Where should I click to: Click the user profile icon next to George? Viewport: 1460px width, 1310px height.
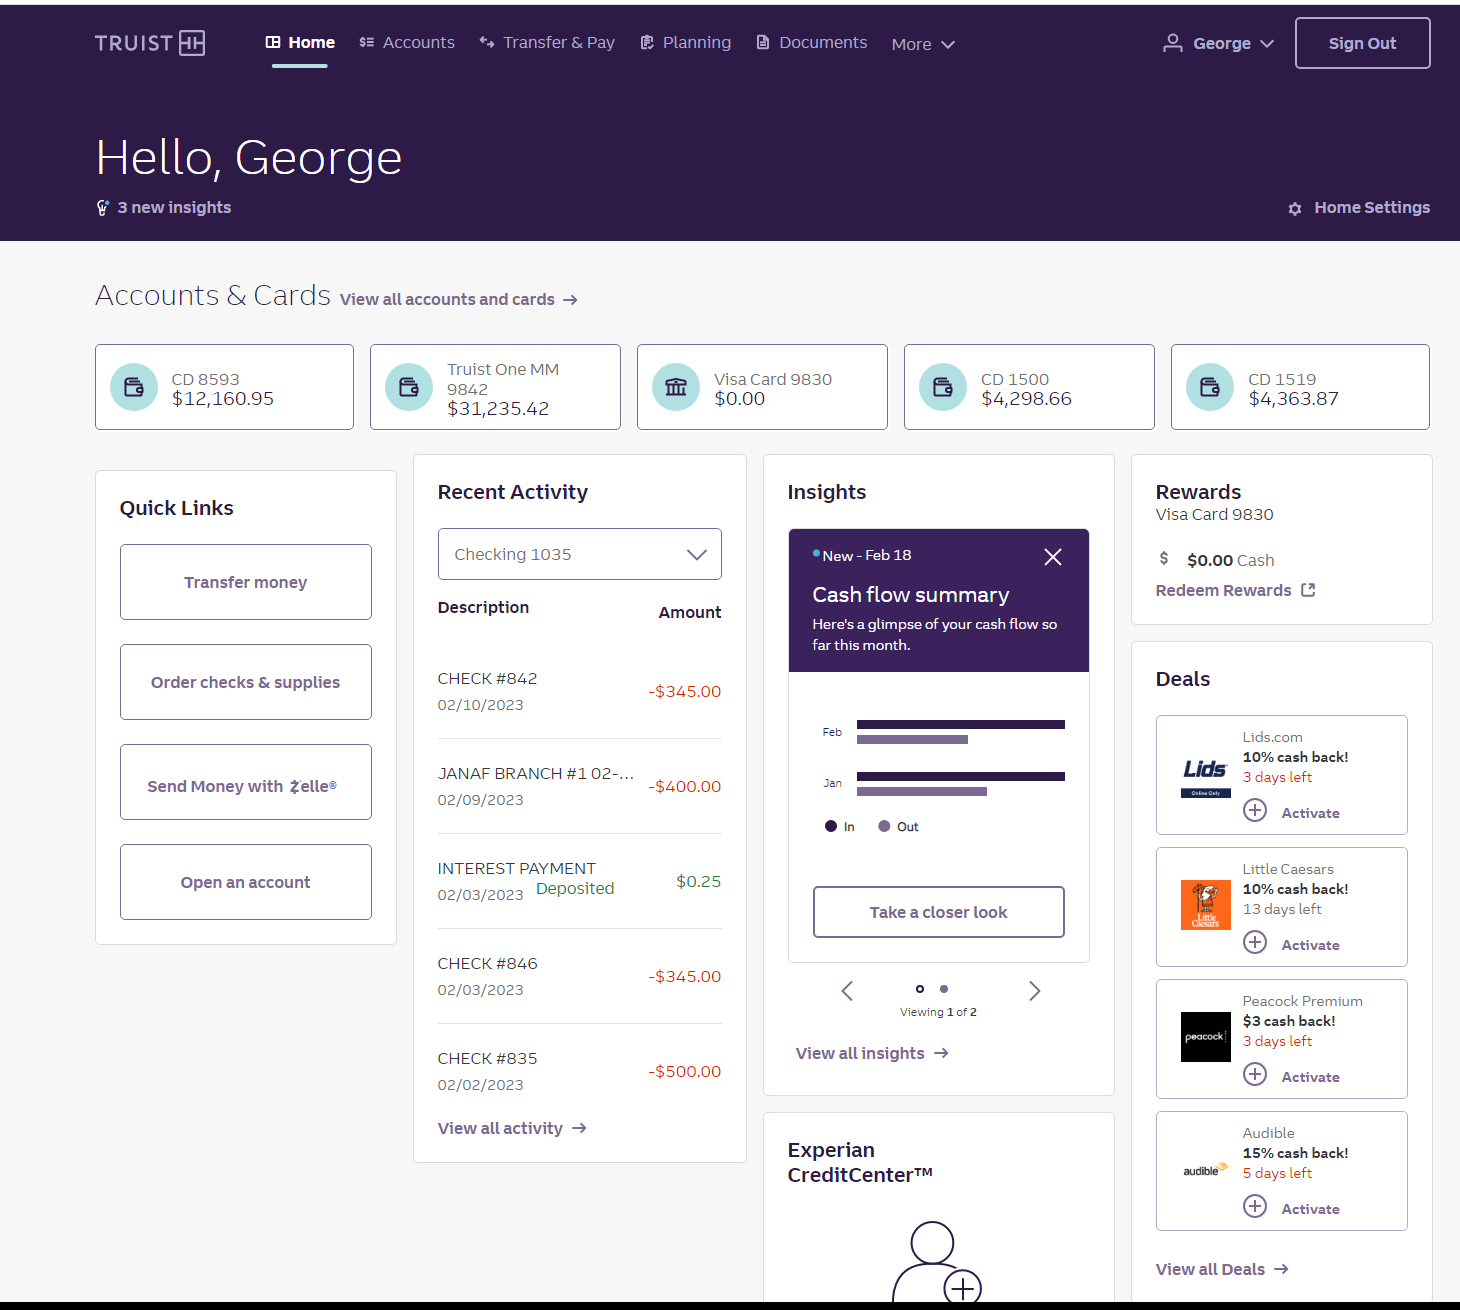(1173, 43)
